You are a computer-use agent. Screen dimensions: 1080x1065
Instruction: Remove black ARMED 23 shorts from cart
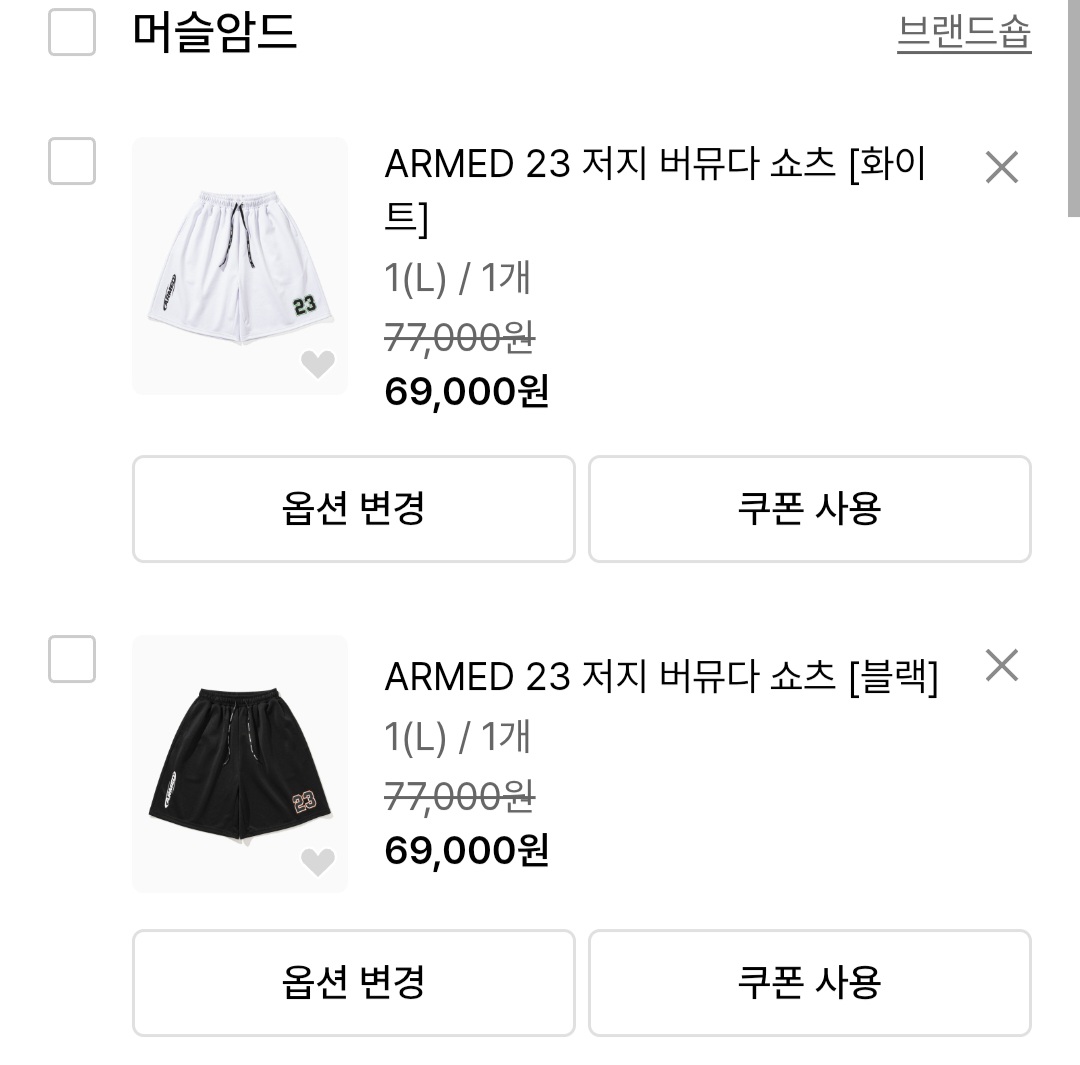(1001, 665)
